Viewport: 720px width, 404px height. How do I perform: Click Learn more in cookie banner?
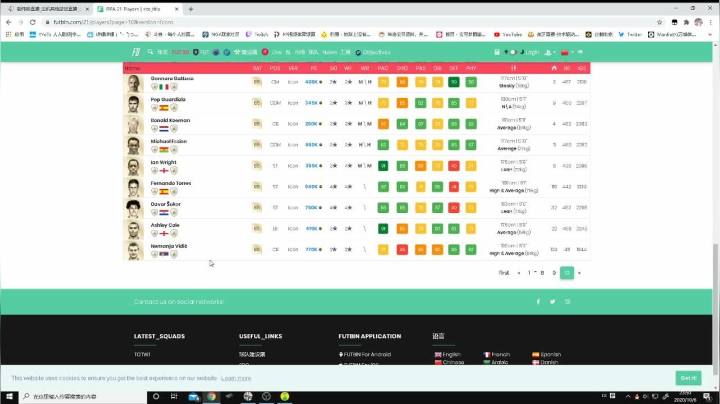tap(236, 378)
